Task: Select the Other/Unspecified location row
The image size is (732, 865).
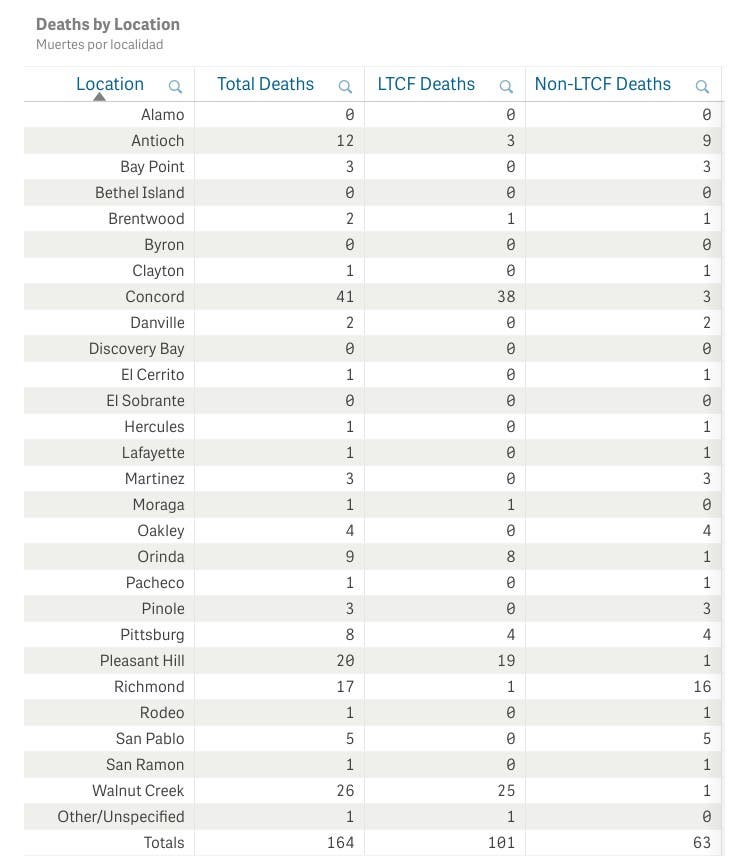Action: click(x=121, y=817)
